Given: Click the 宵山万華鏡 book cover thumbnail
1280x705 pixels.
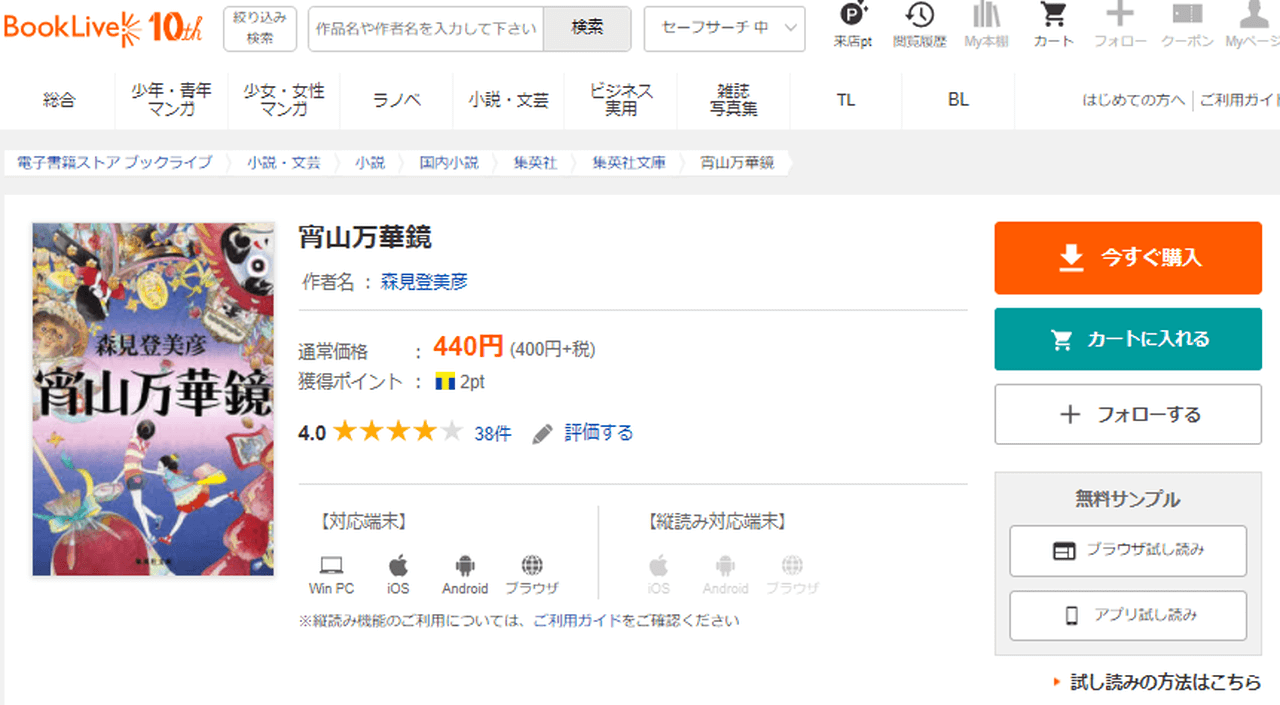Looking at the screenshot, I should tap(153, 399).
